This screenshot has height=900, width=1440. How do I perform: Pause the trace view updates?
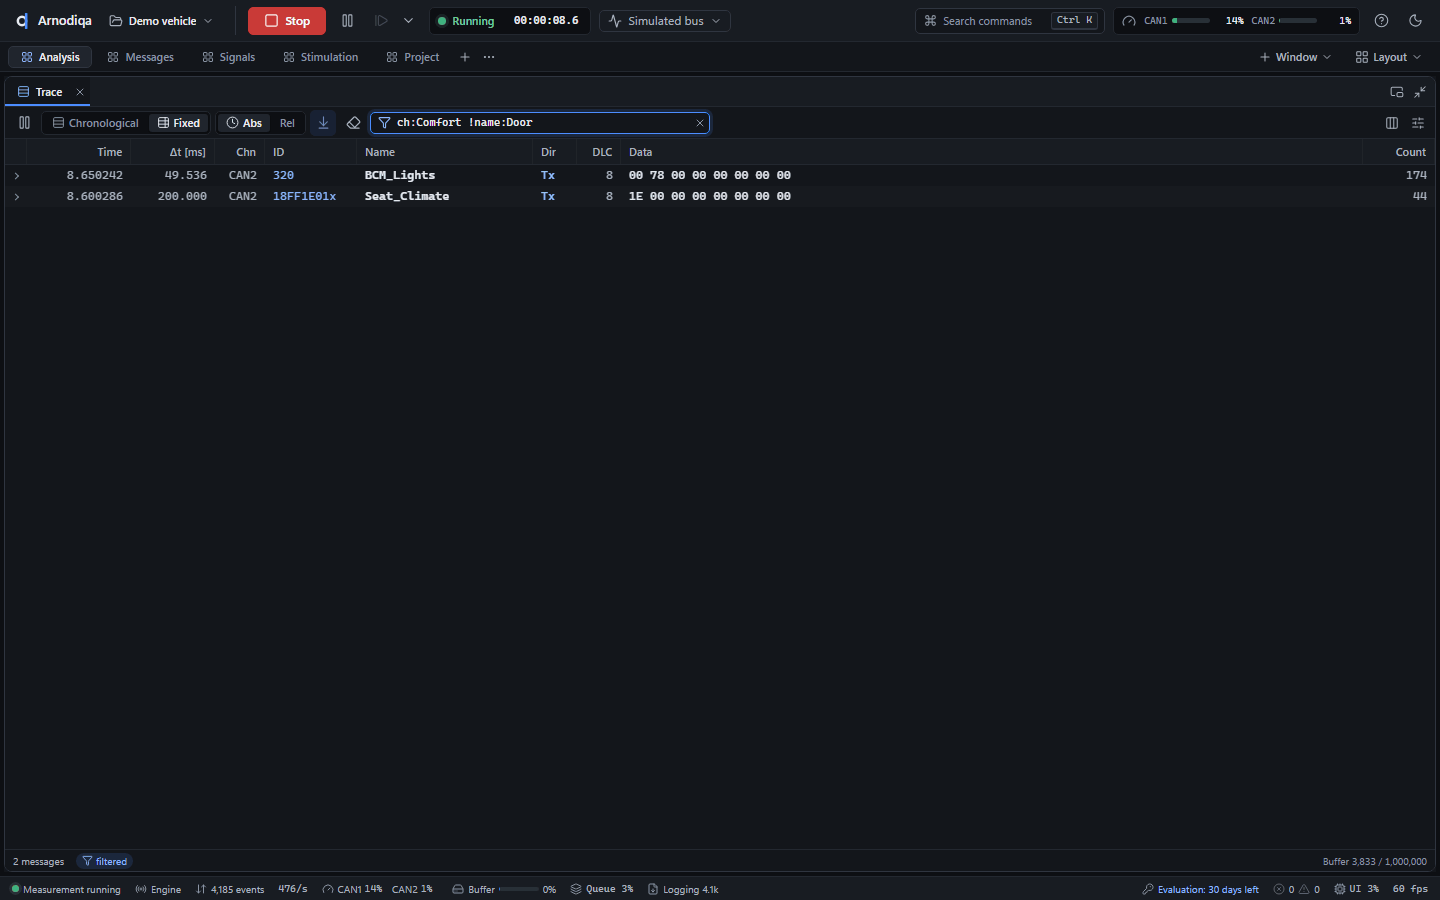[x=24, y=123]
